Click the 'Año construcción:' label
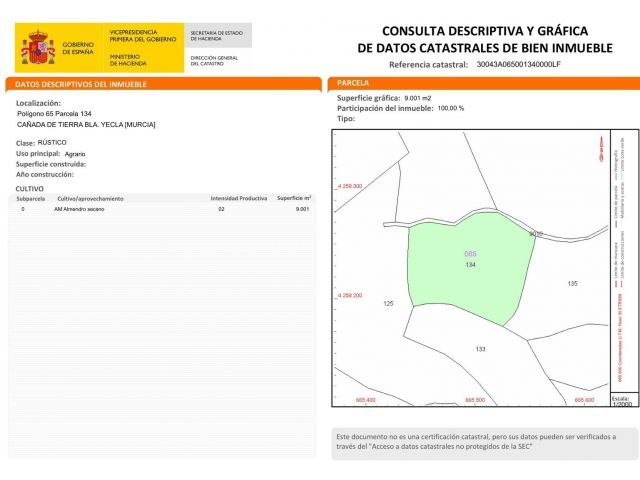This screenshot has width=640, height=480. pos(45,174)
